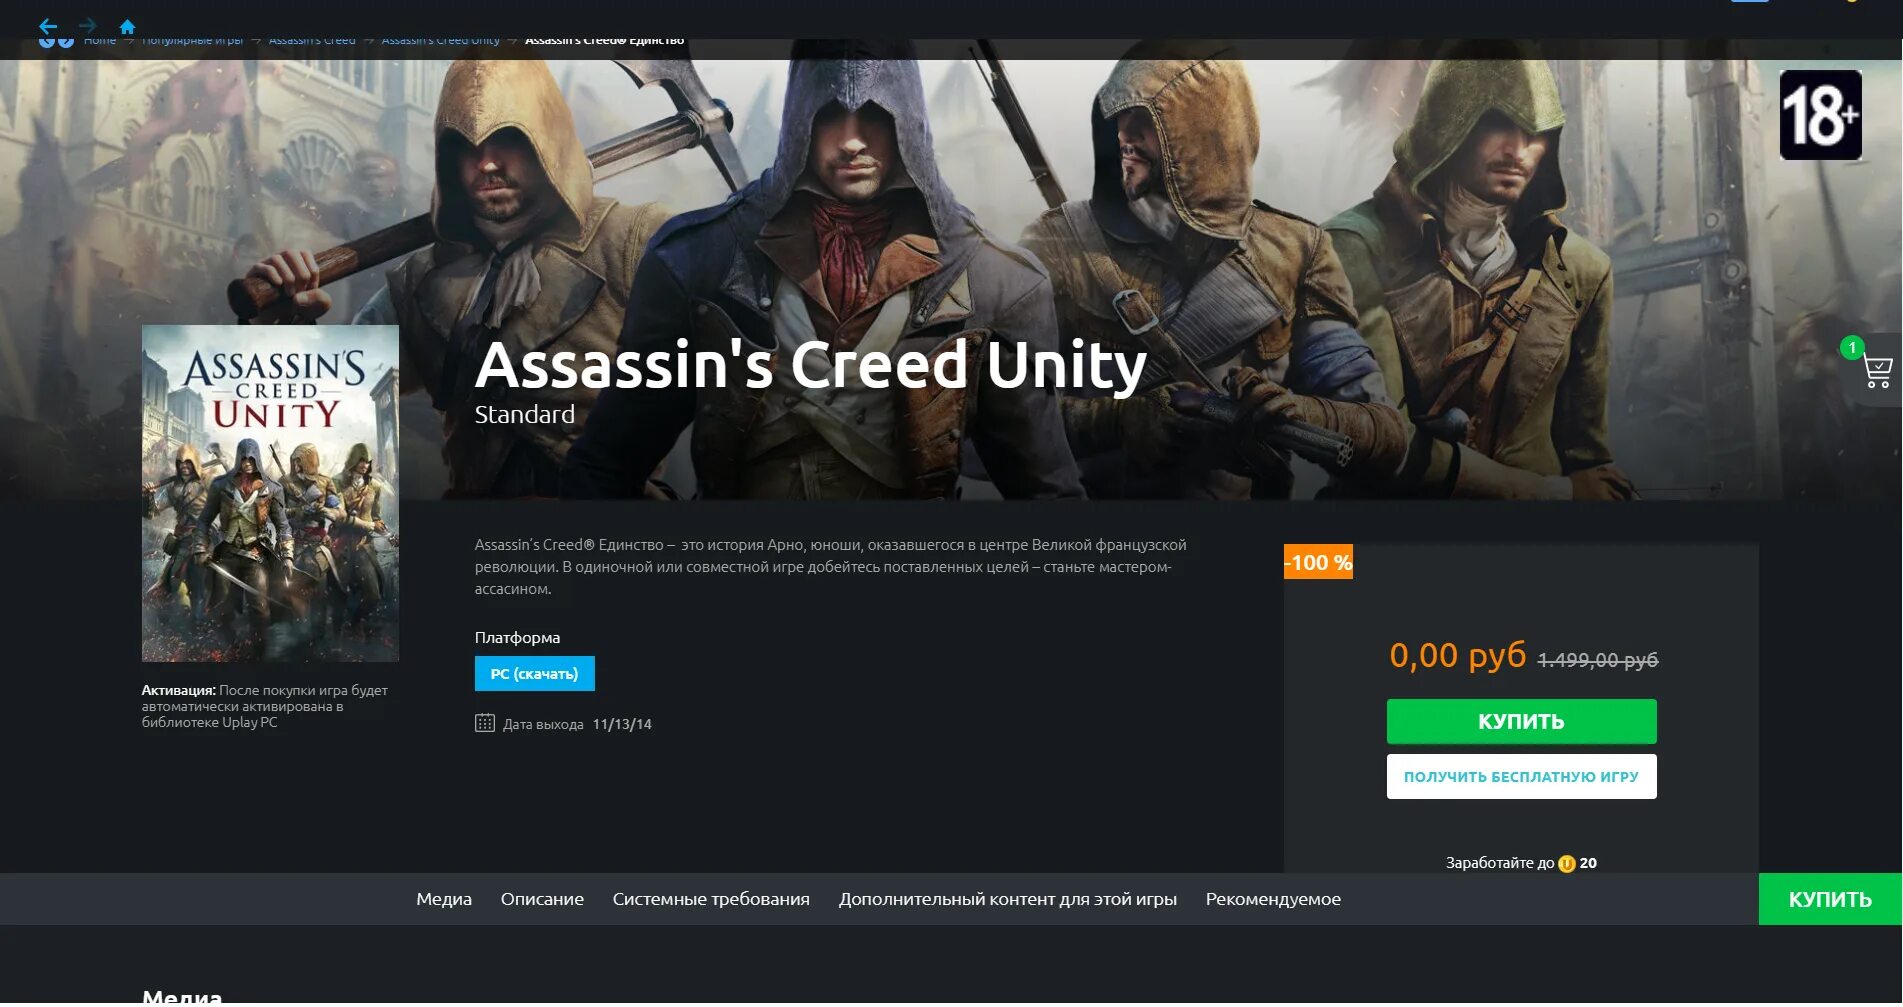Click the КУПИТЬ button in bottom bar
1903x1007 pixels.
click(1830, 899)
